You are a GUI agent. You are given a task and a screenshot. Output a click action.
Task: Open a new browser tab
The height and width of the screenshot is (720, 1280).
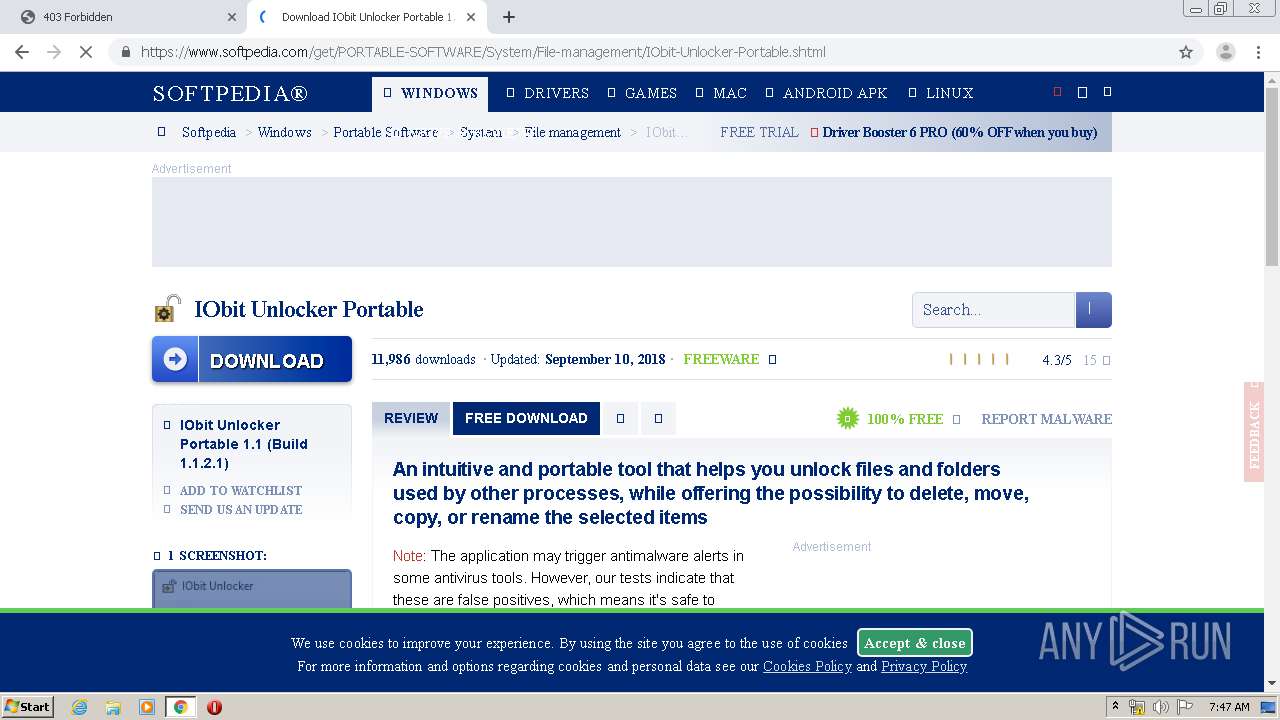(x=509, y=17)
